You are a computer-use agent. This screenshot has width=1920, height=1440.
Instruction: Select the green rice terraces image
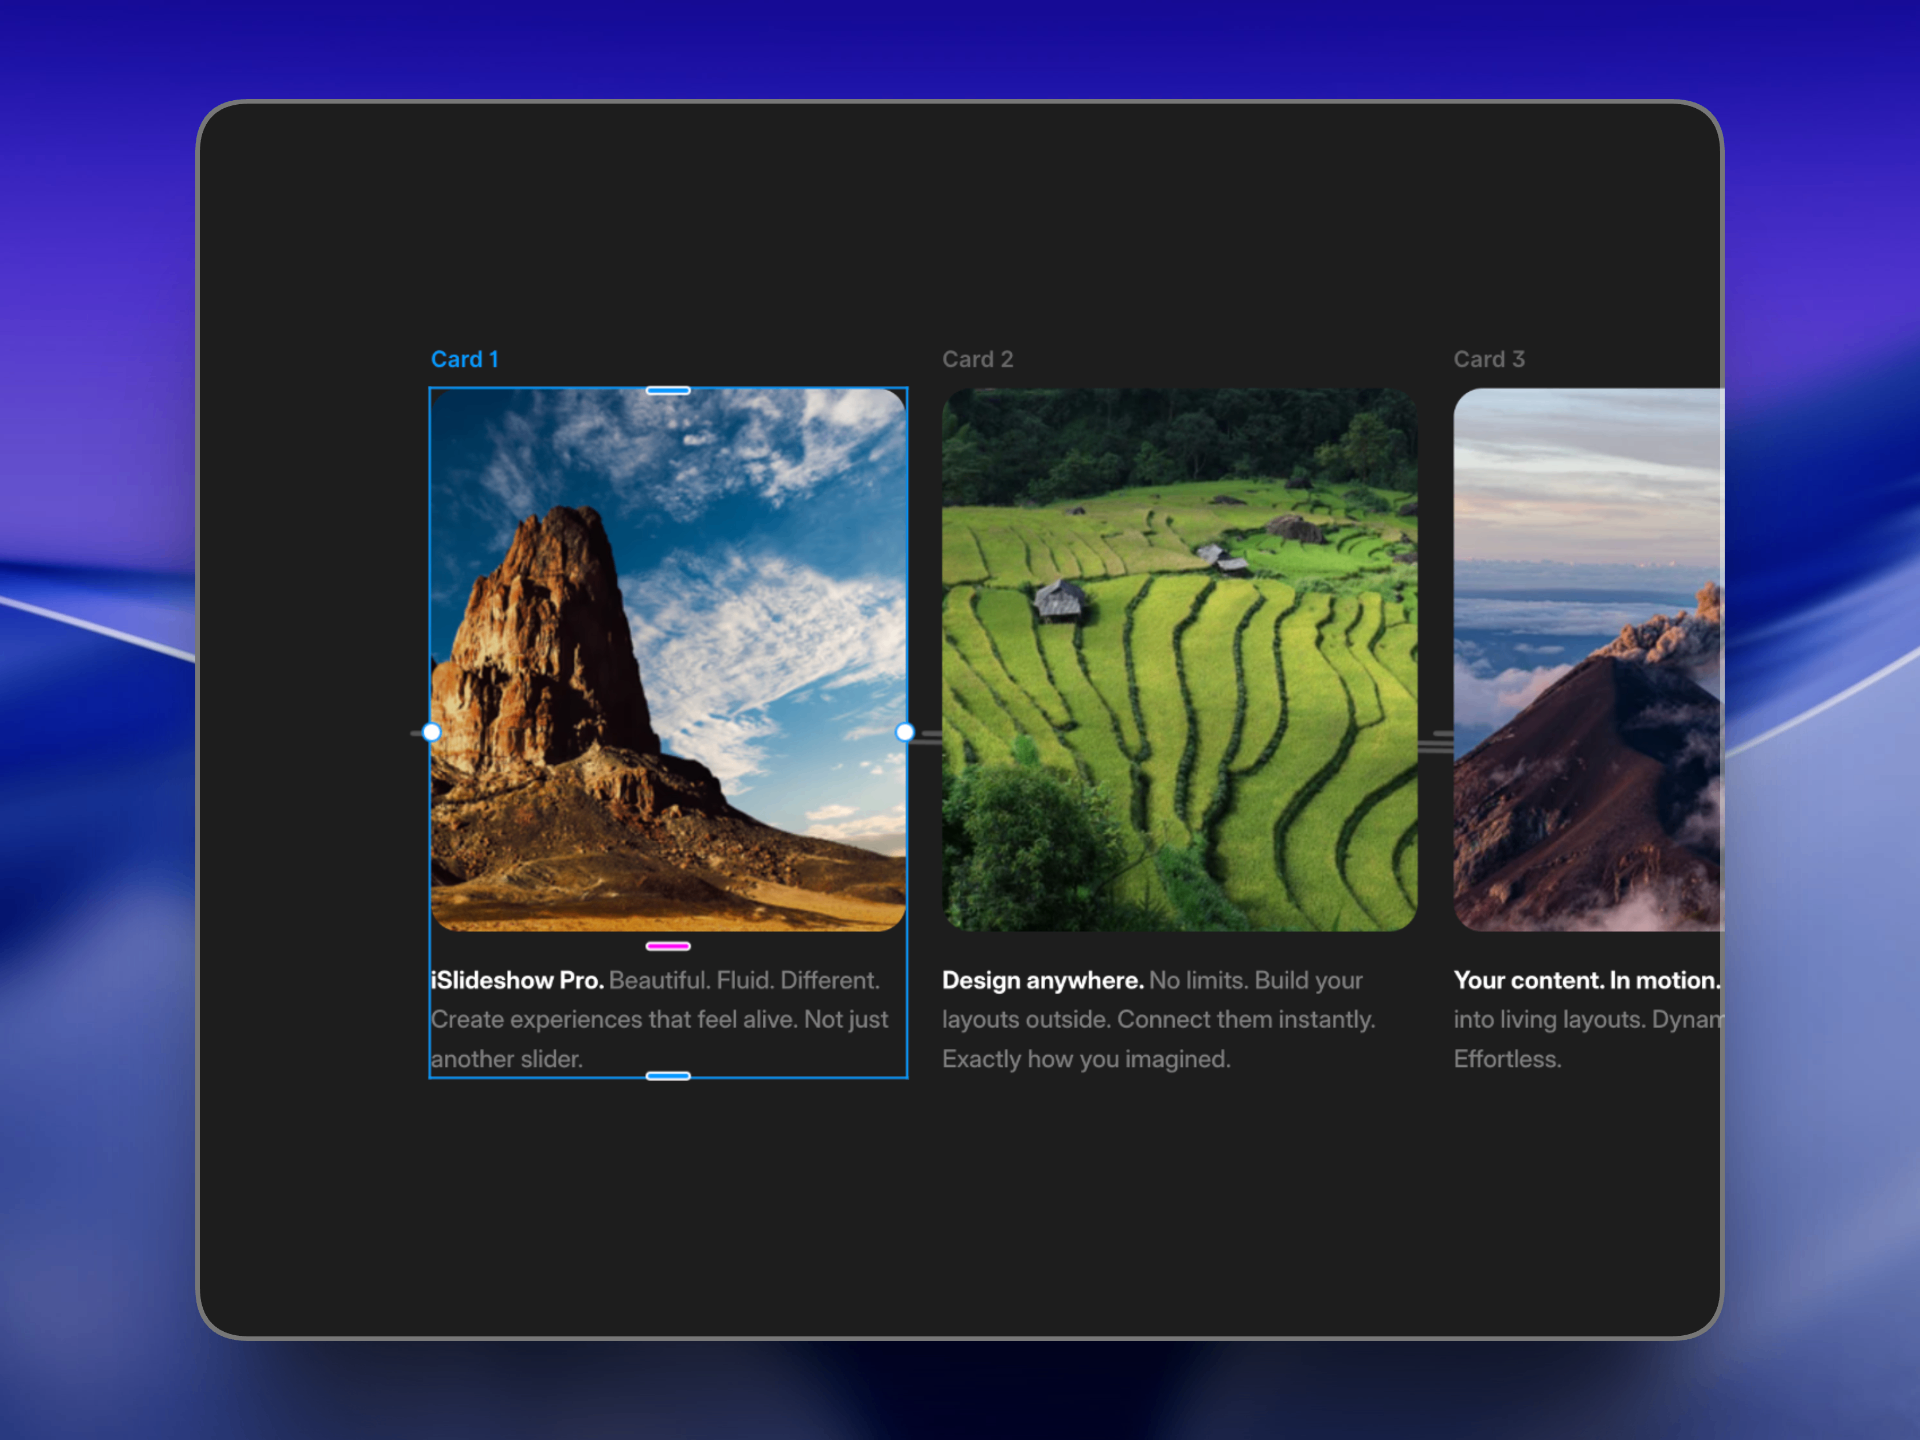(1179, 660)
